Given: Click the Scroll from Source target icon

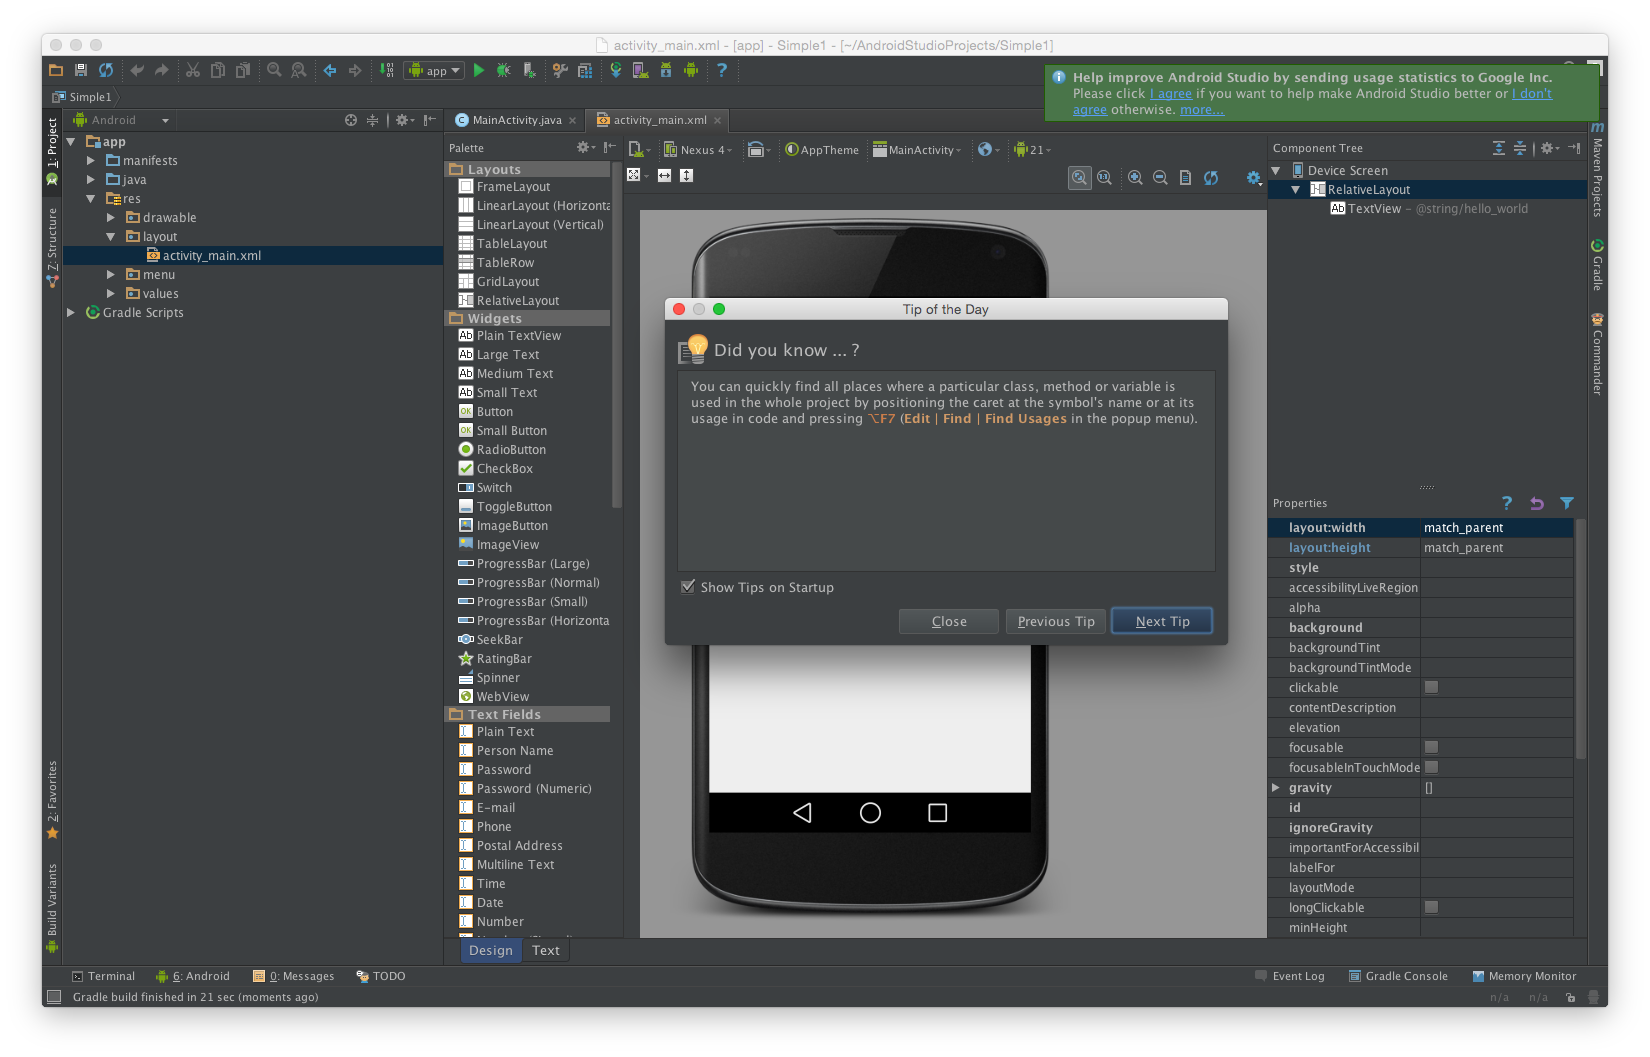Looking at the screenshot, I should pos(351,120).
